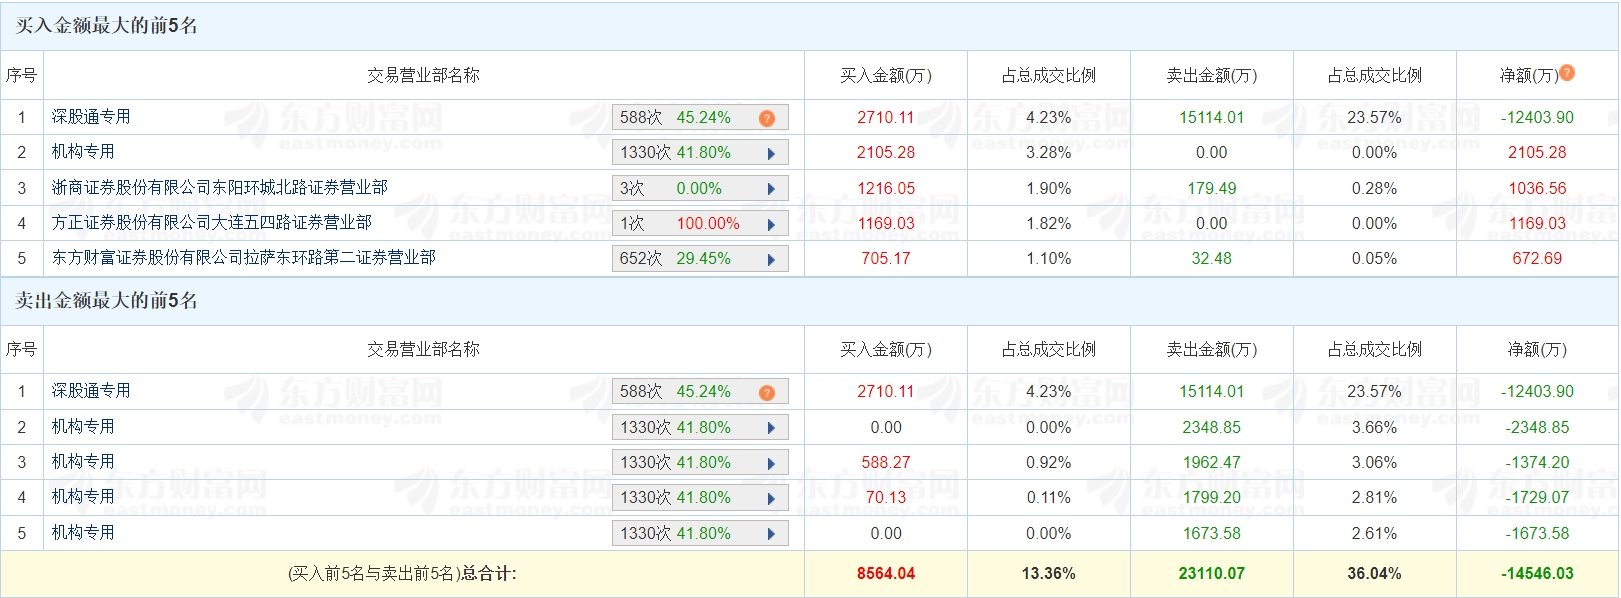
Task: Expand arrow for 方正证券大连五四路 row
Action: coord(771,224)
